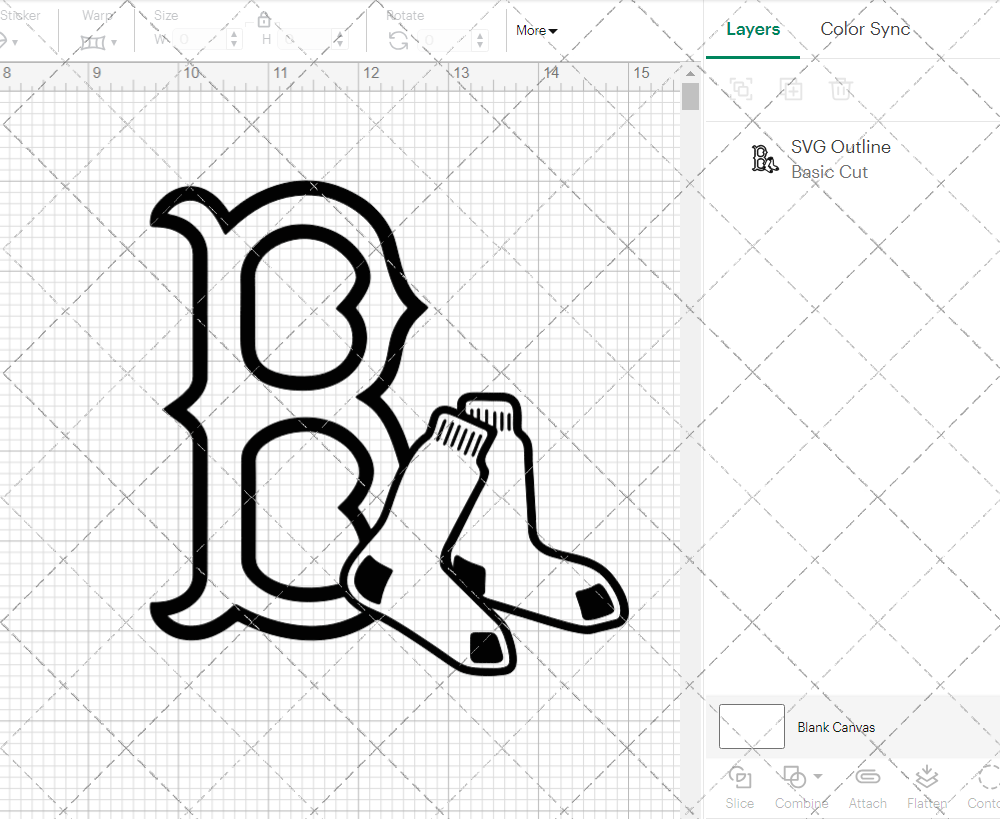The height and width of the screenshot is (819, 1000).
Task: Toggle the size aspect ratio lock
Action: tap(264, 19)
